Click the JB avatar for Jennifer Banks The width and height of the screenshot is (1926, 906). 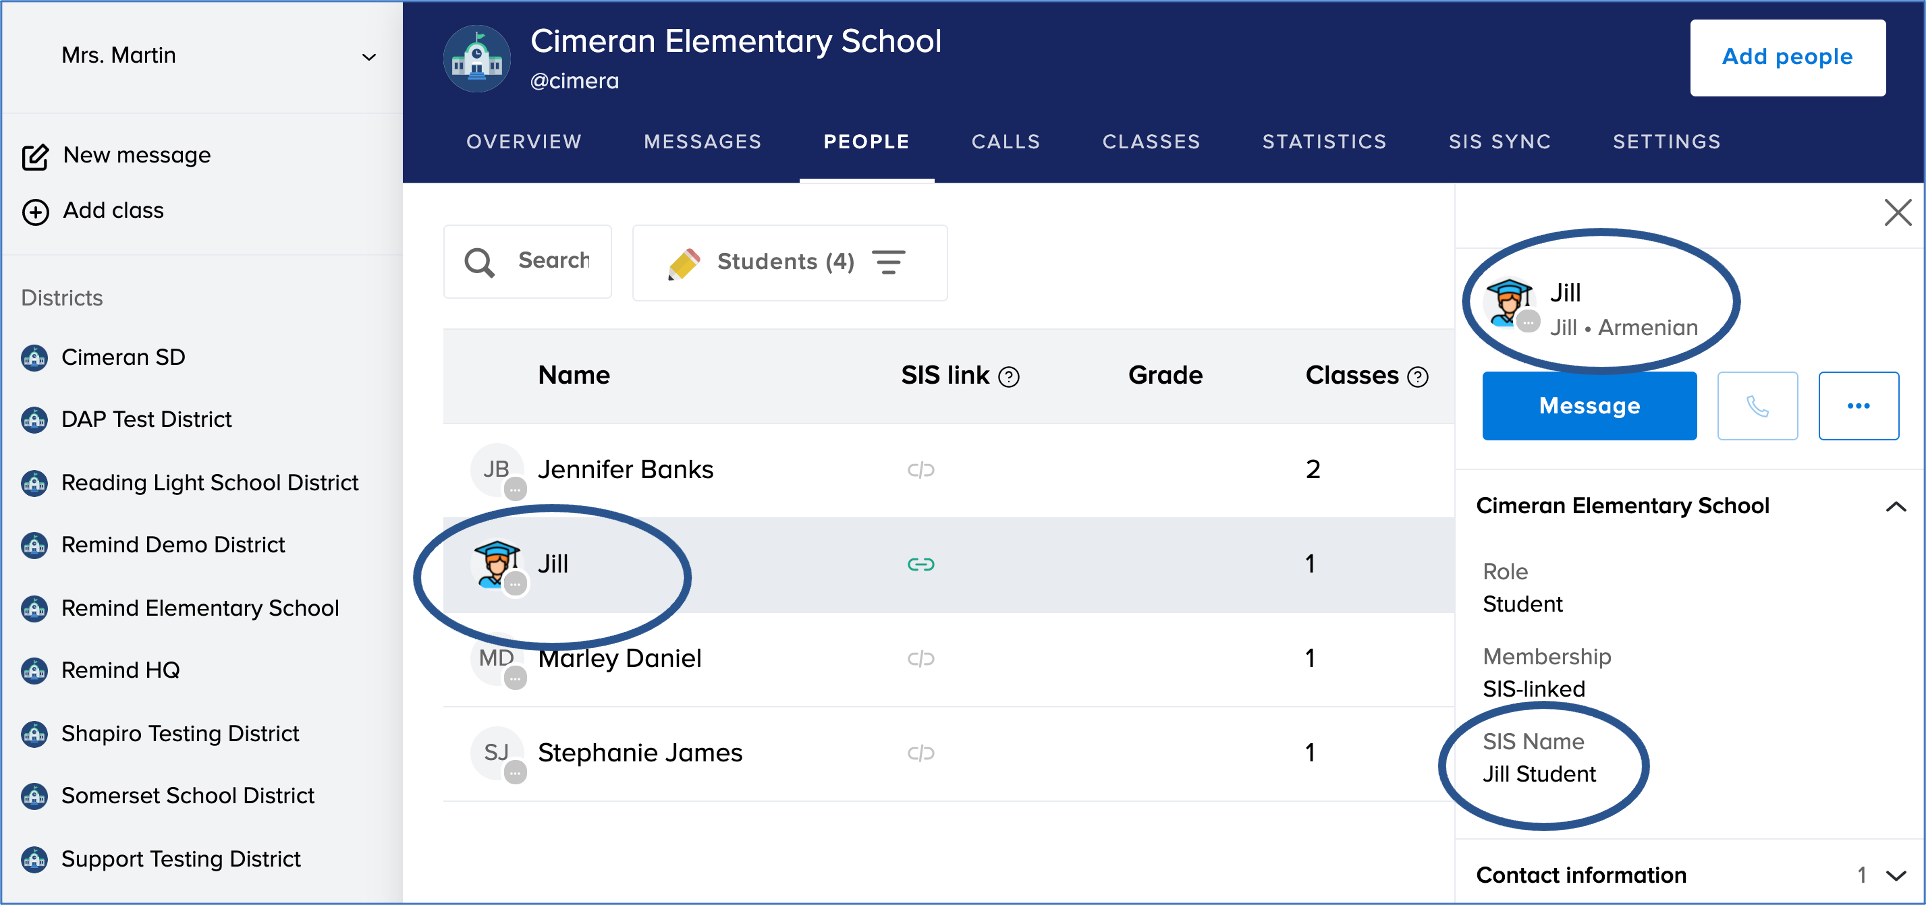pyautogui.click(x=497, y=470)
